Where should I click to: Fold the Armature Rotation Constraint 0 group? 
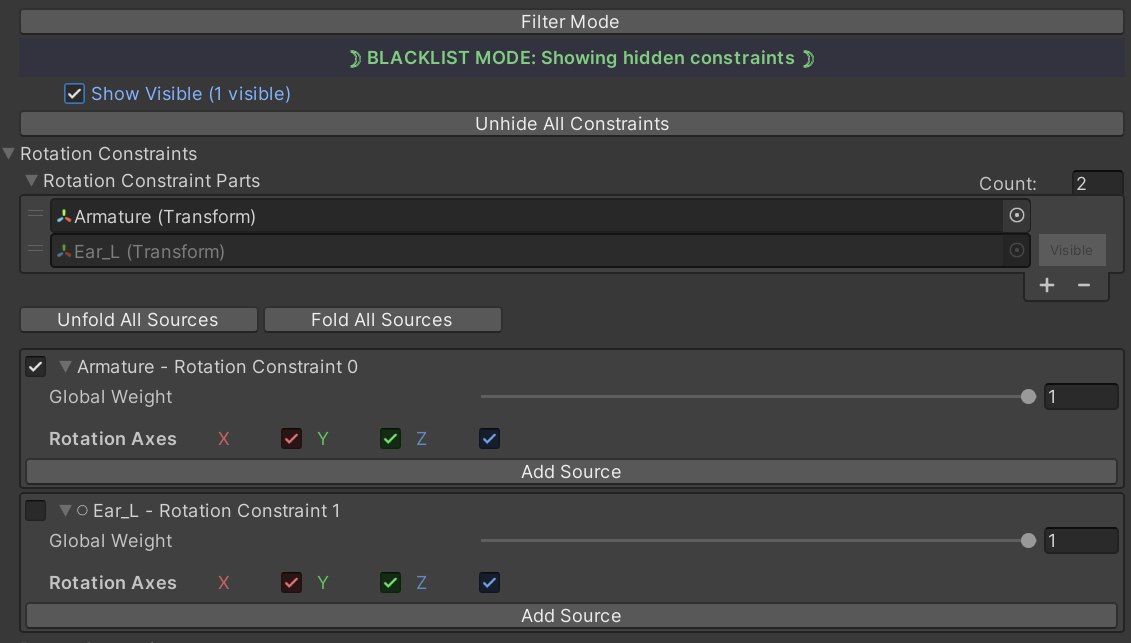[x=65, y=367]
